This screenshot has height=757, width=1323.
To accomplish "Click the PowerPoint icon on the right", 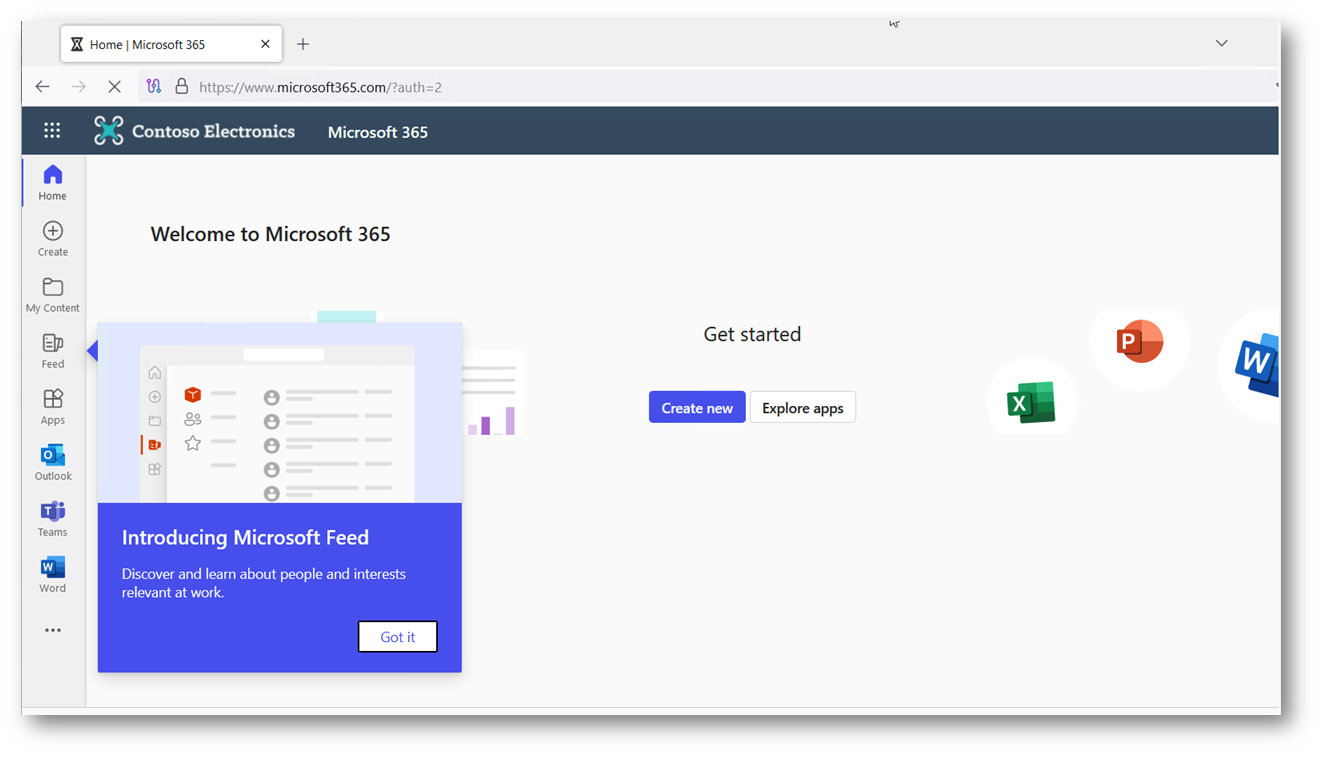I will (1139, 343).
